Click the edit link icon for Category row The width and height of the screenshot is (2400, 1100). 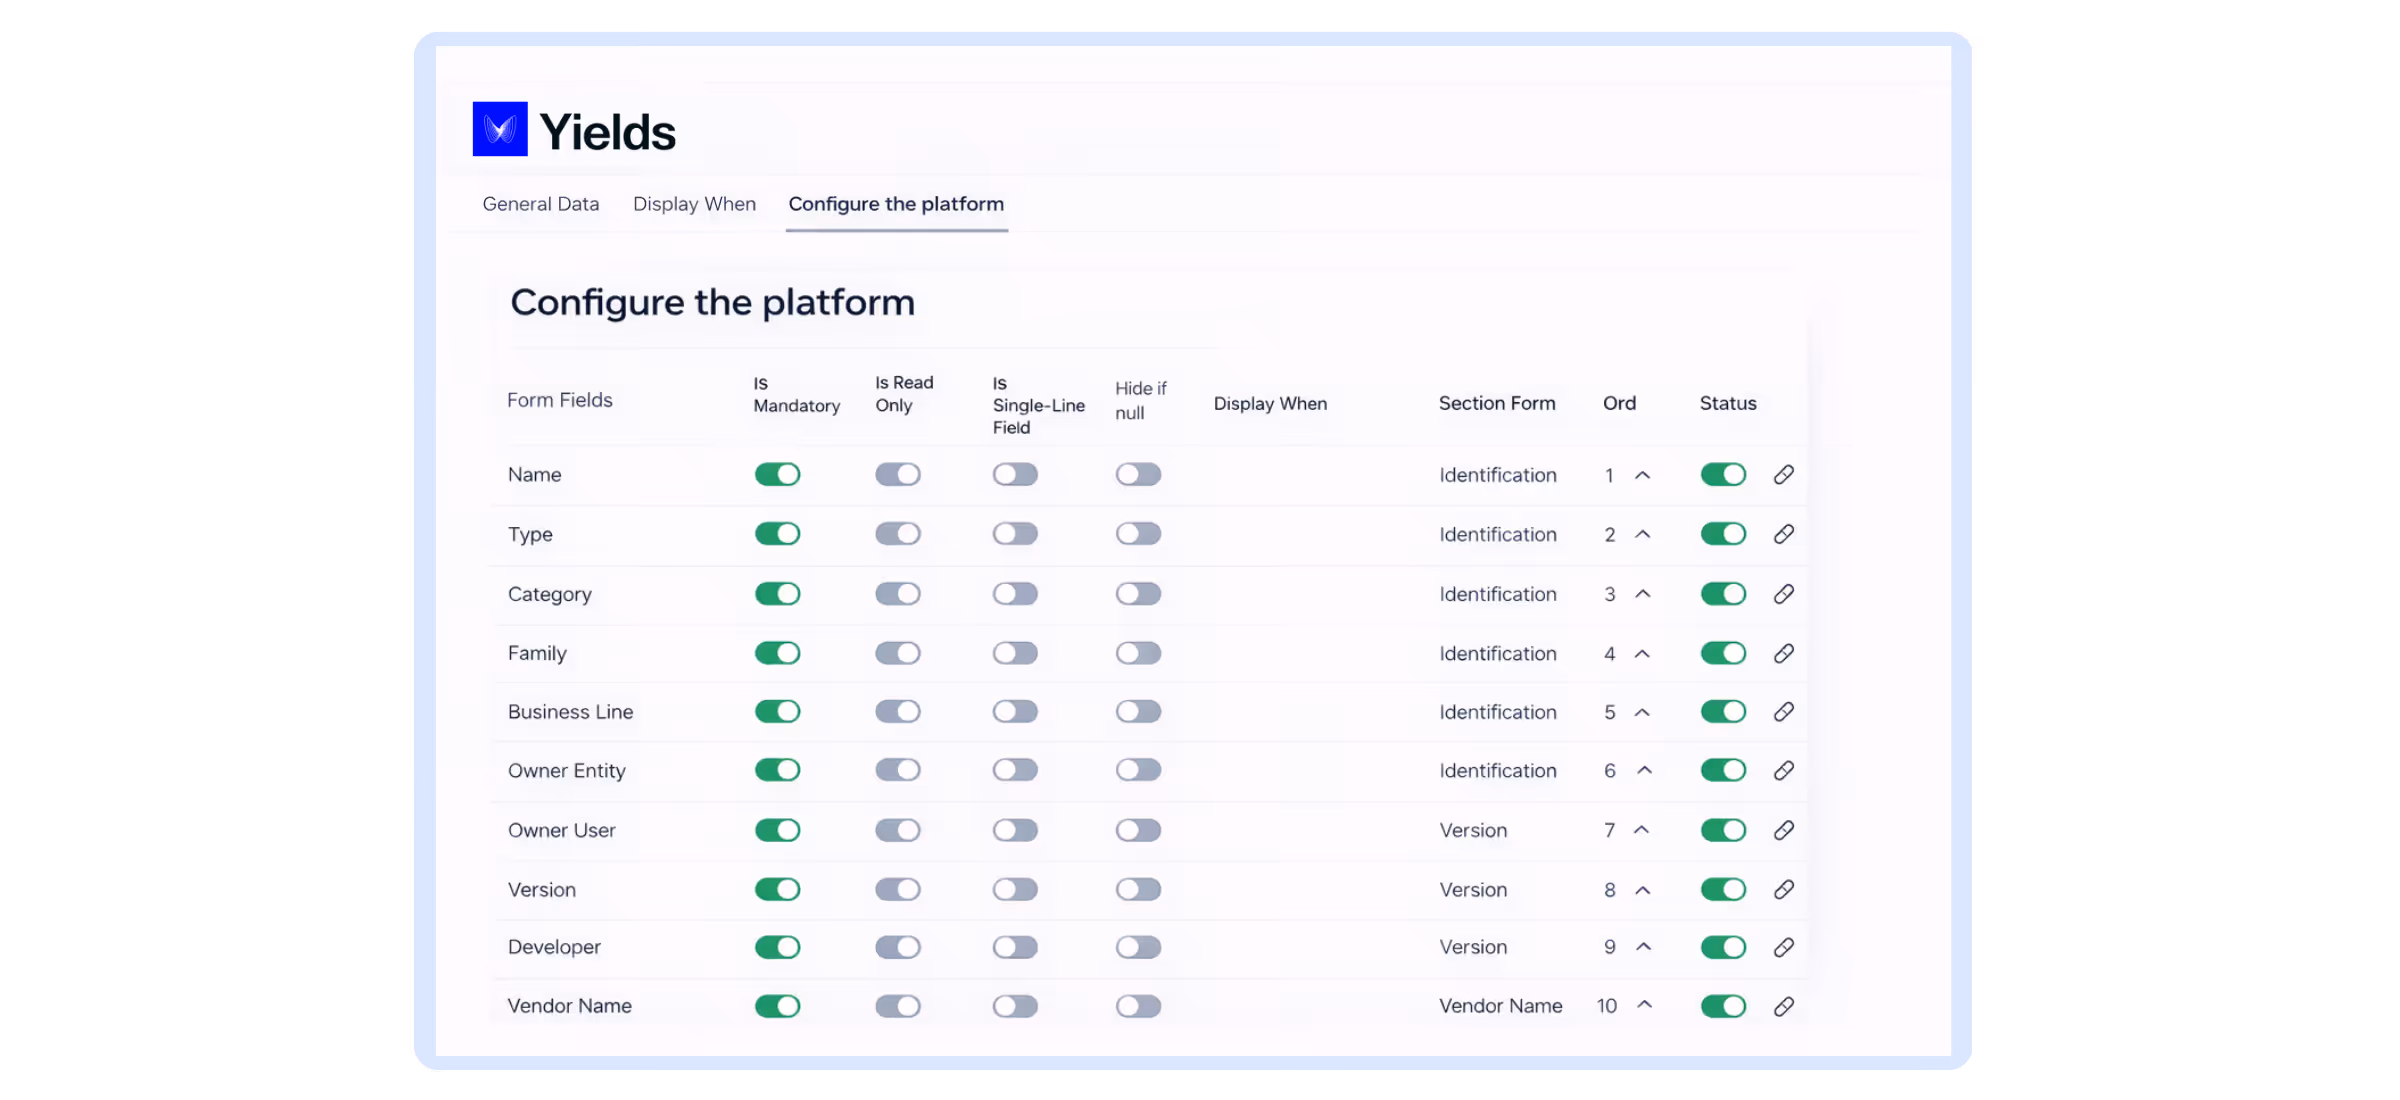pyautogui.click(x=1783, y=594)
